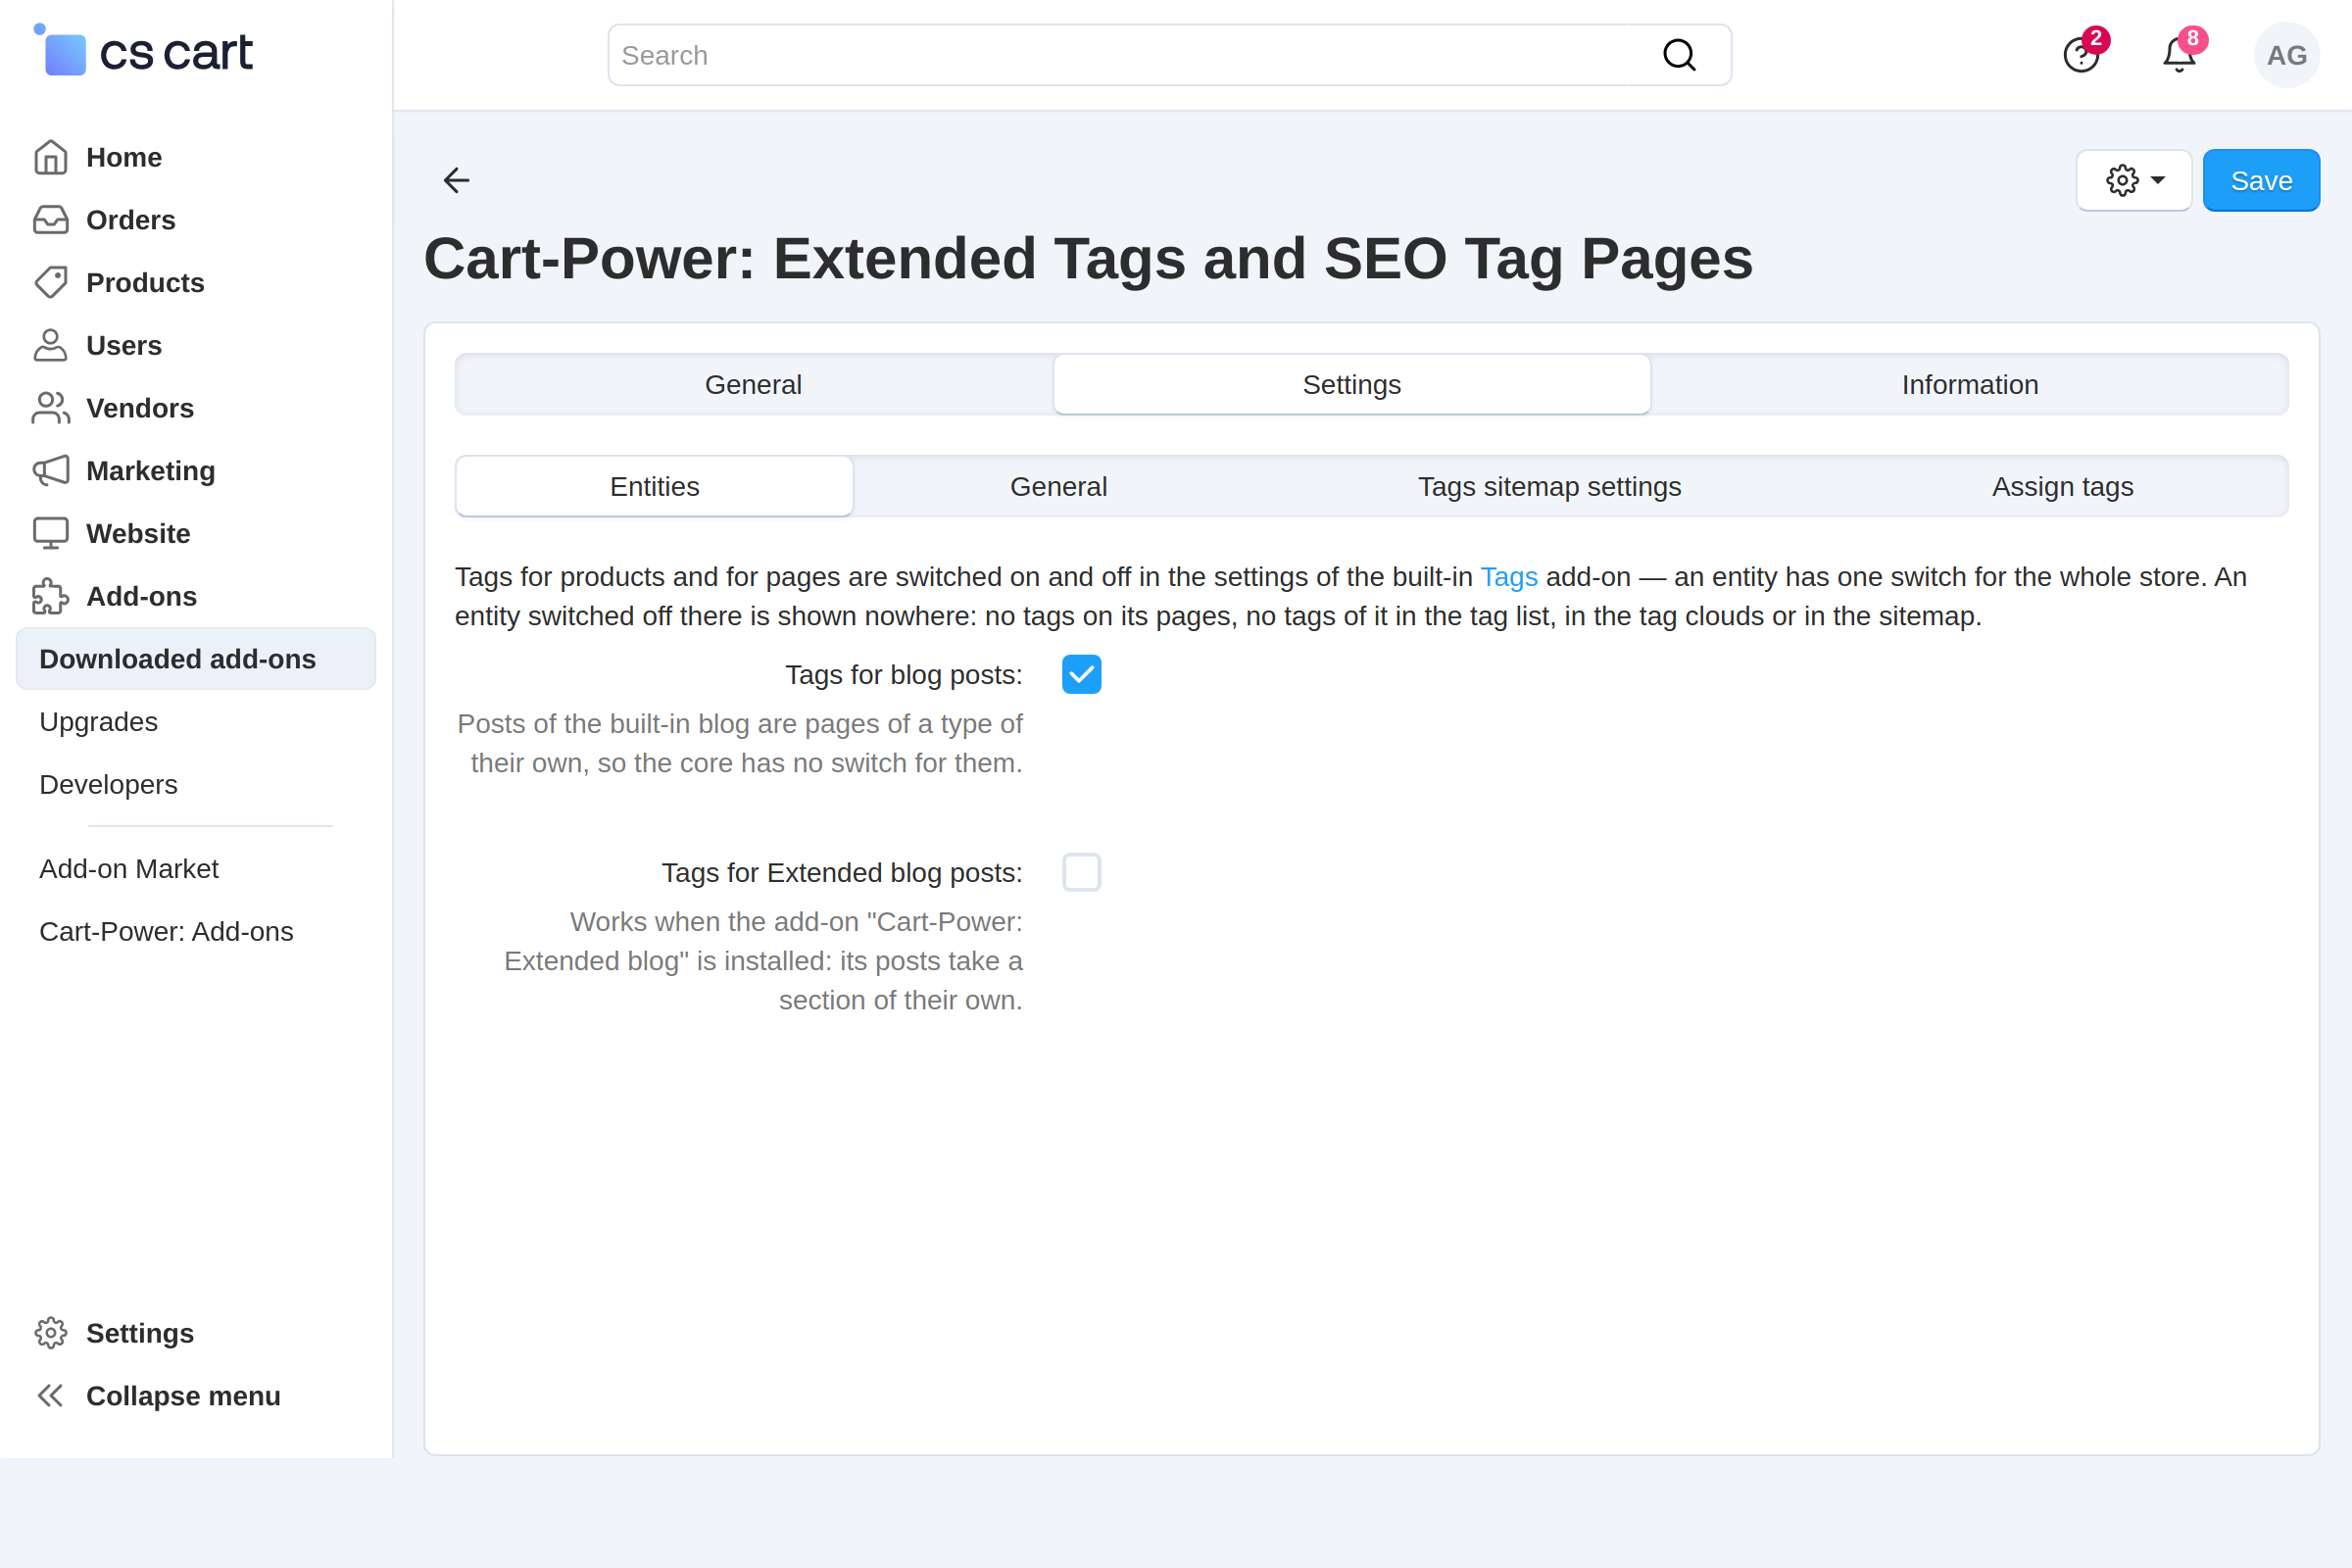Image resolution: width=2352 pixels, height=1568 pixels.
Task: Uncheck Tags for blog posts
Action: (1081, 675)
